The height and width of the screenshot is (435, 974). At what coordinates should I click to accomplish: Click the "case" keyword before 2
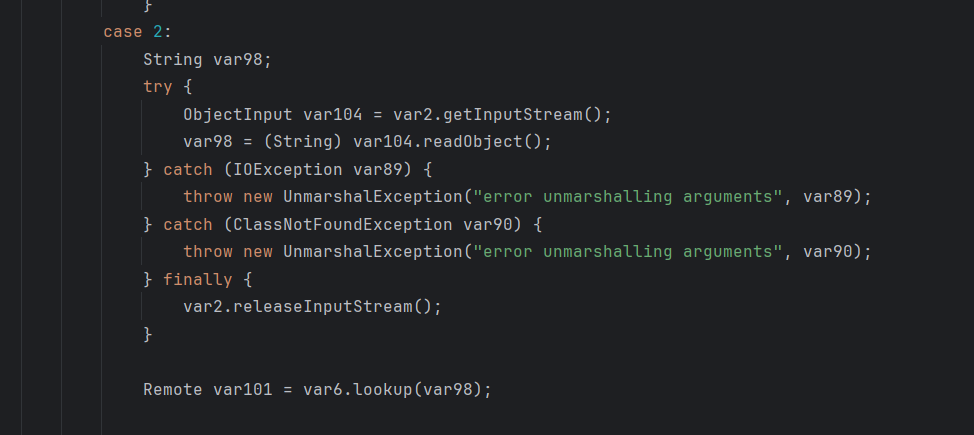click(x=123, y=32)
